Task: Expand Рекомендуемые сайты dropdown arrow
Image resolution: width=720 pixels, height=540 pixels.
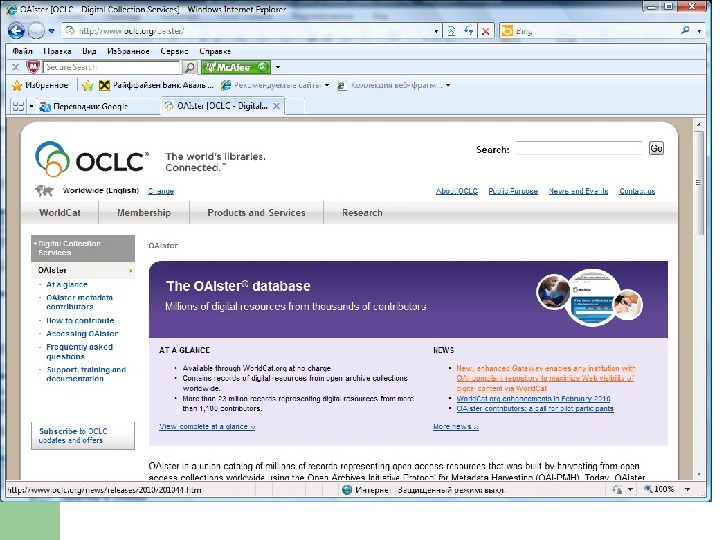Action: [x=327, y=85]
